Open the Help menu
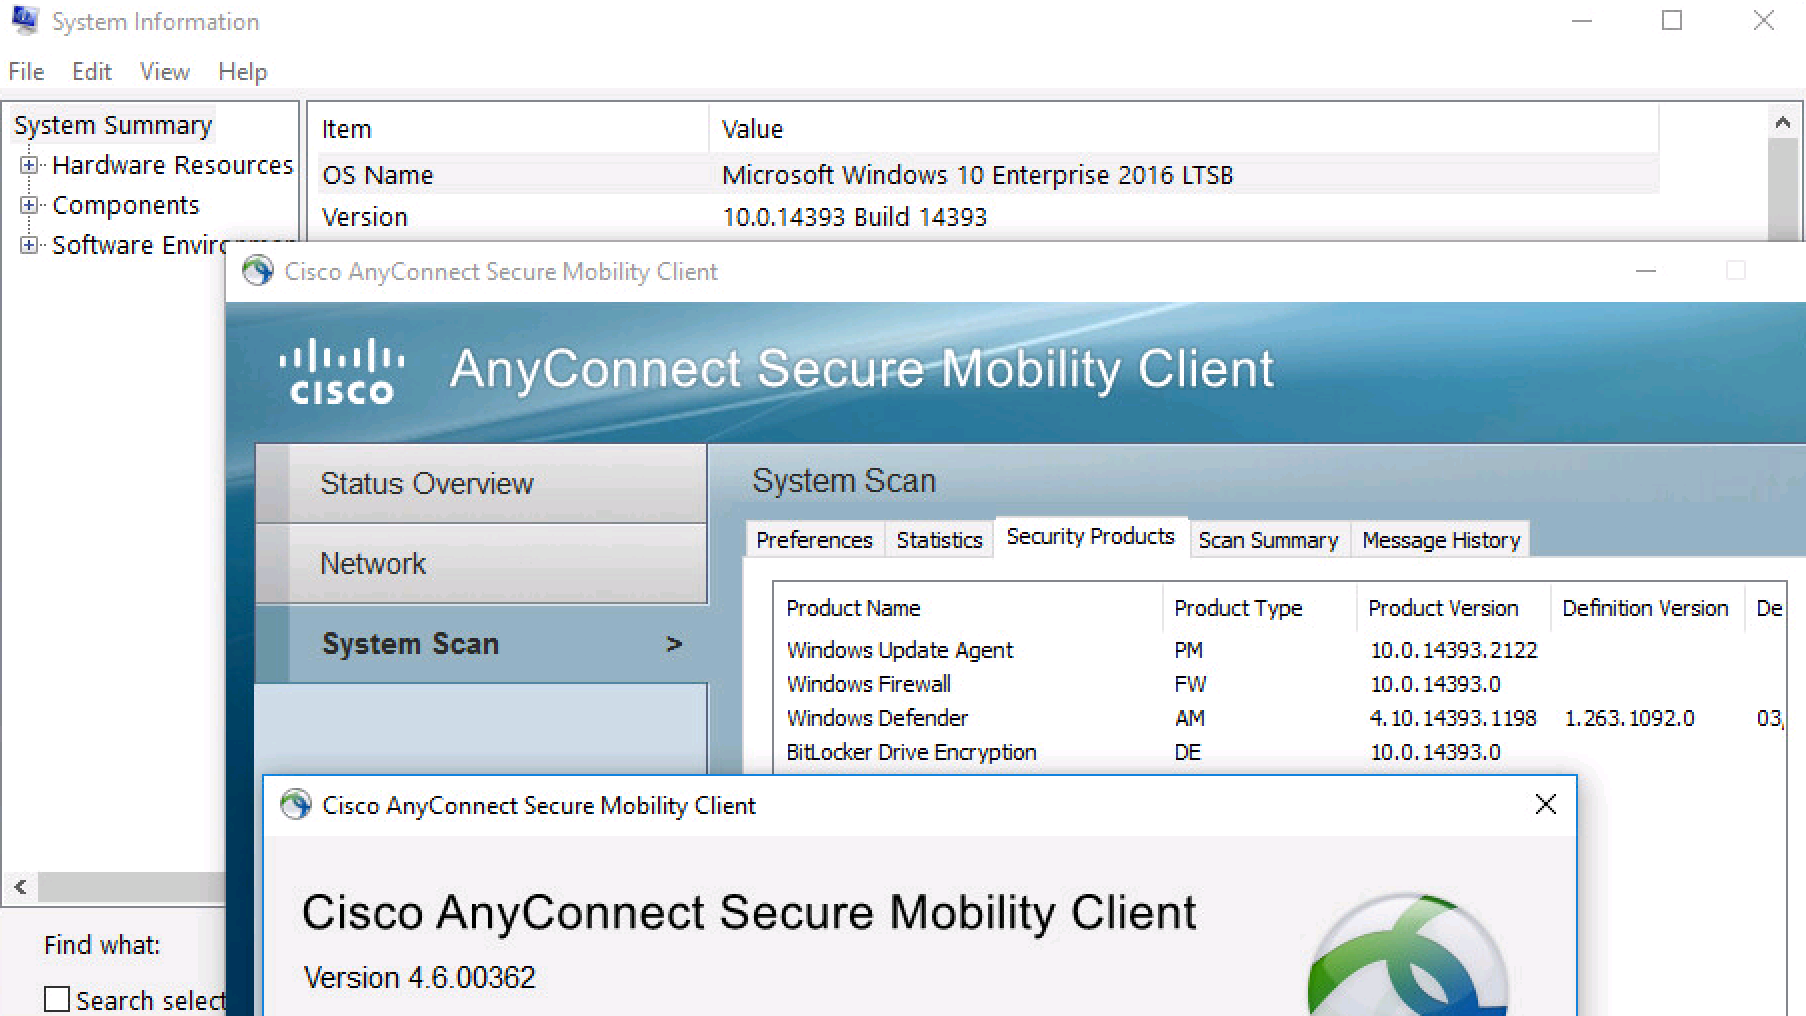The height and width of the screenshot is (1016, 1806). [x=243, y=72]
